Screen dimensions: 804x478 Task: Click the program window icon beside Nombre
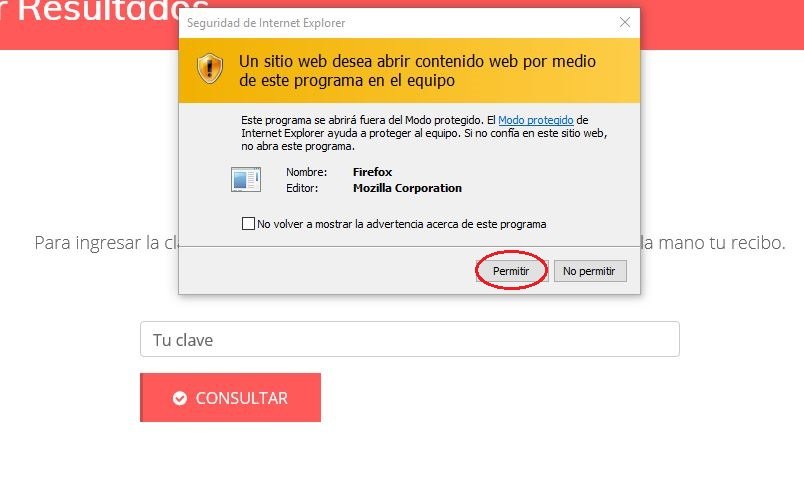246,180
